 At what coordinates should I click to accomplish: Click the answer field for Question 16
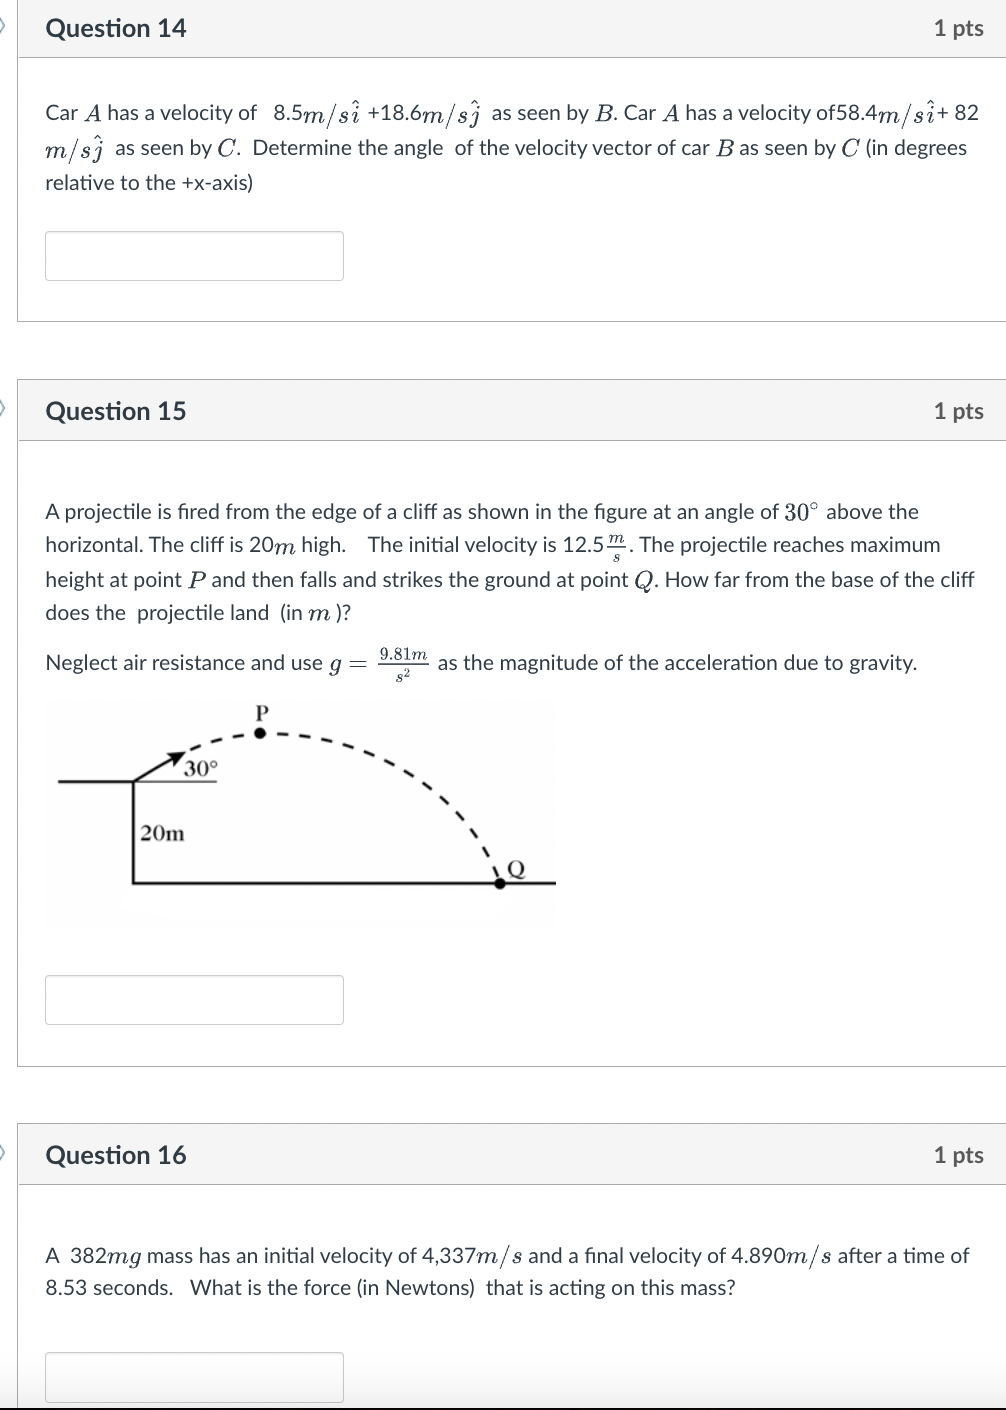tap(194, 1377)
